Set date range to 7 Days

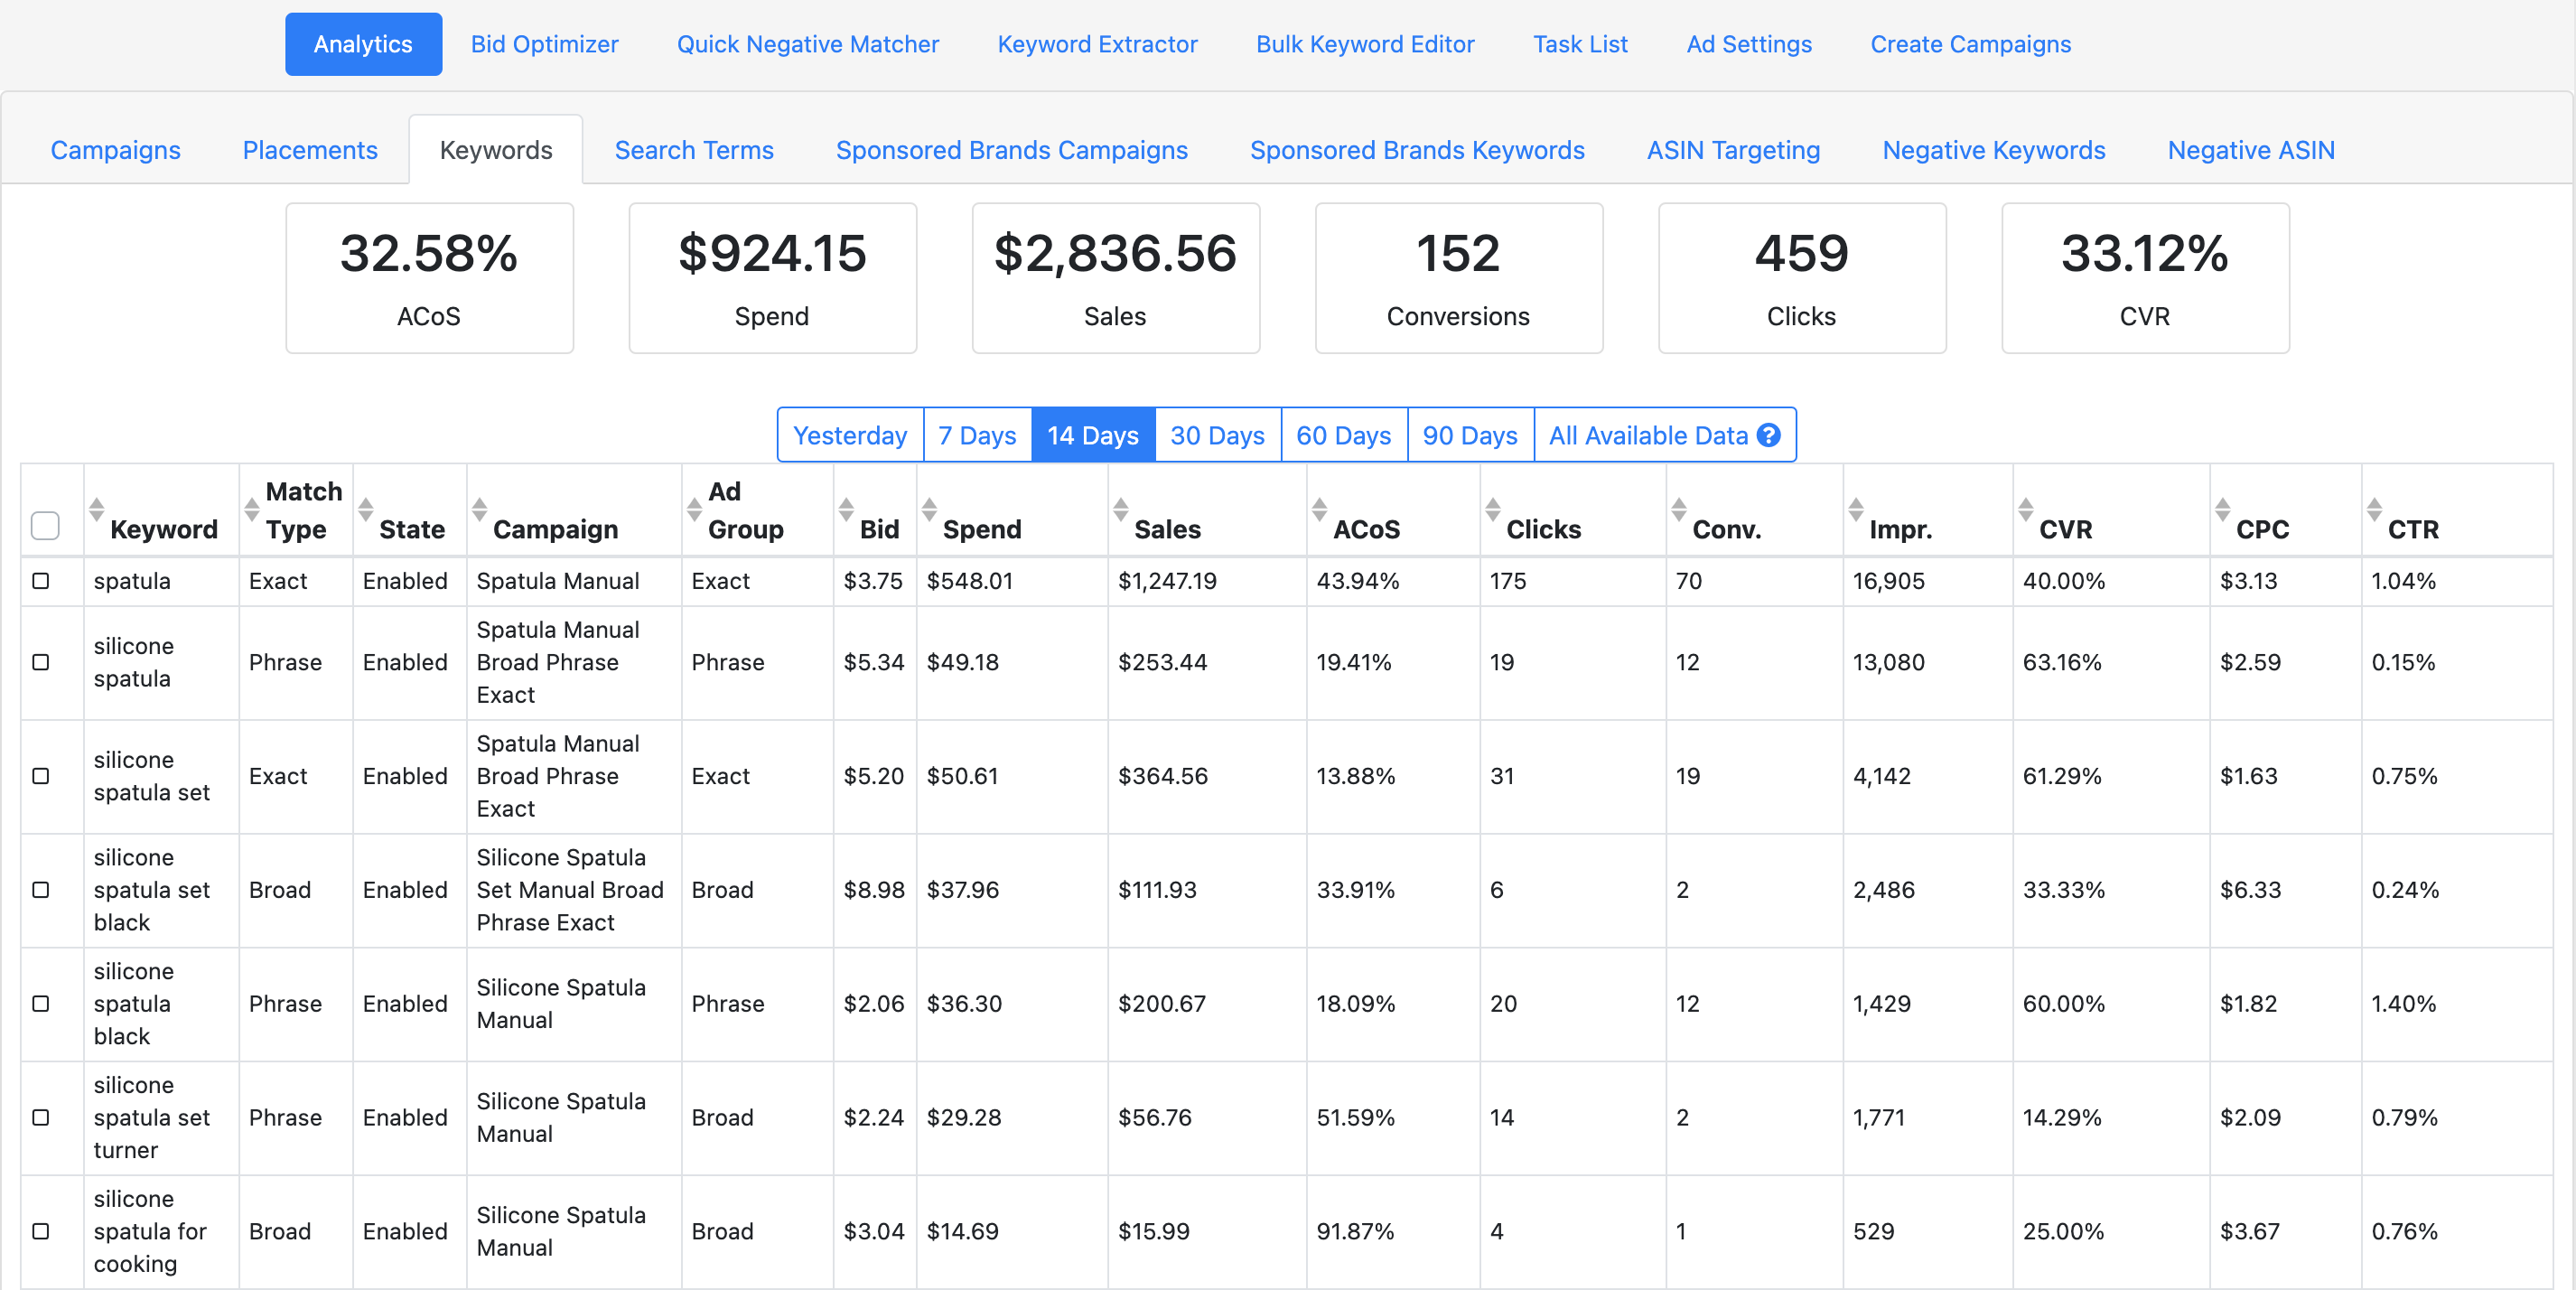point(977,435)
